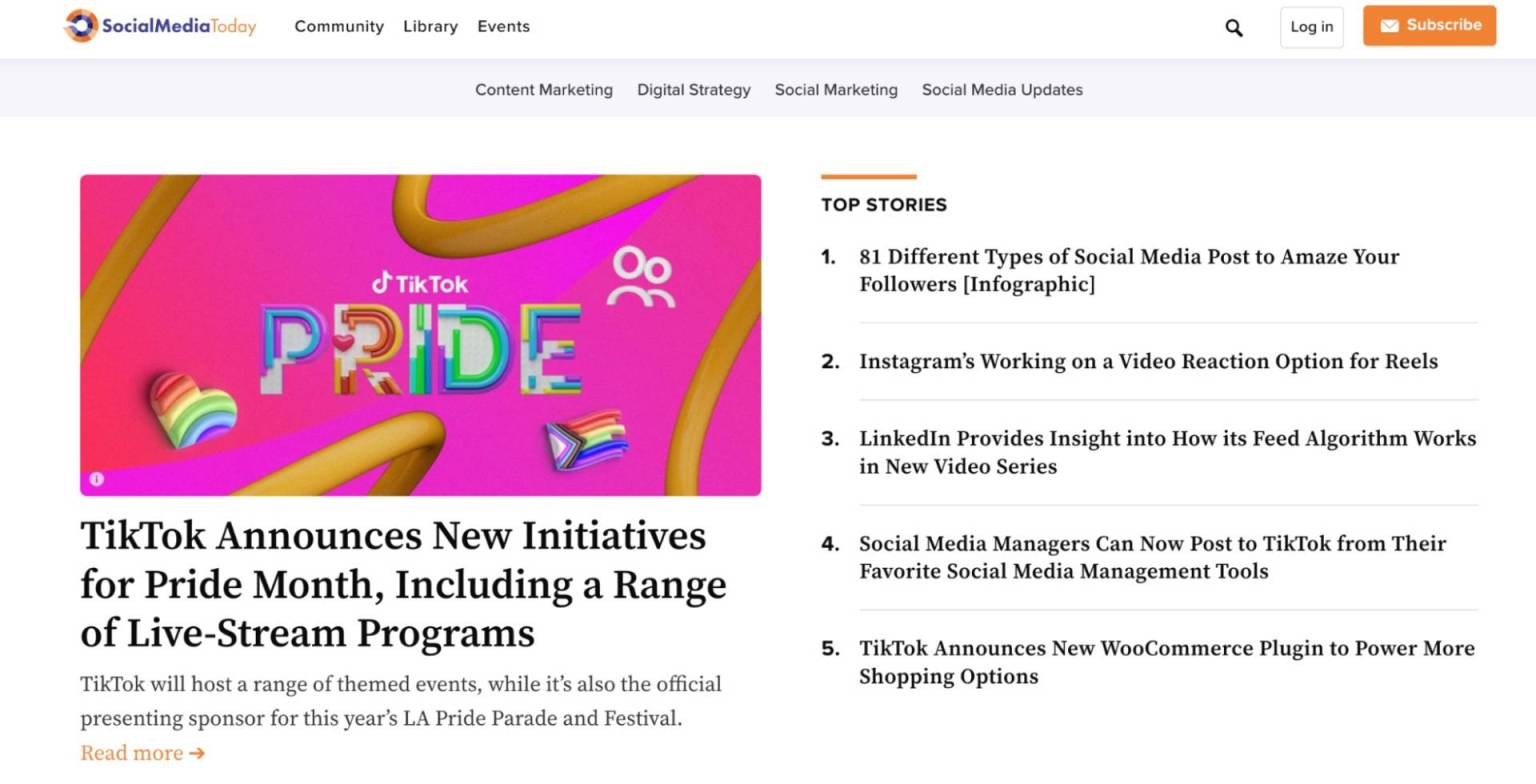Open the TikTok WooCommerce plugin story

tap(1166, 661)
